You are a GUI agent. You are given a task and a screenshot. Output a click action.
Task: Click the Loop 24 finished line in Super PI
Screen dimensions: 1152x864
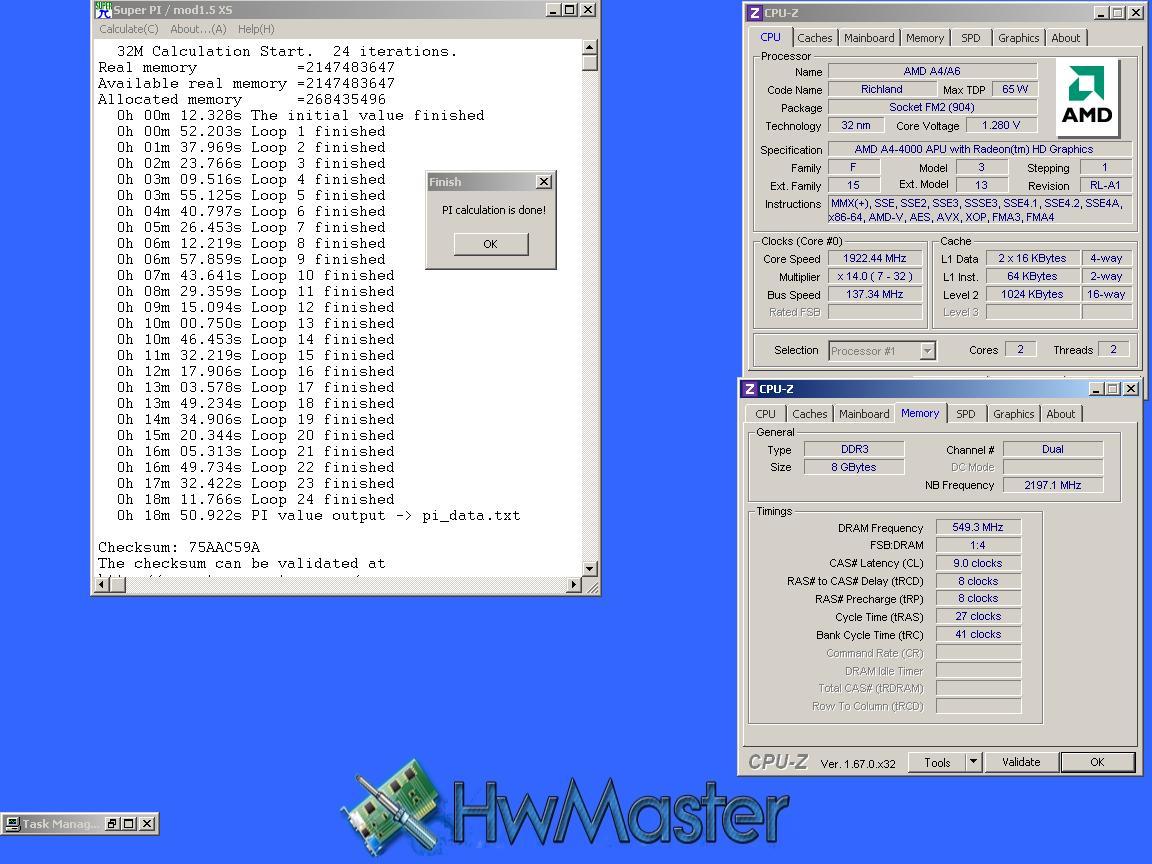coord(256,500)
